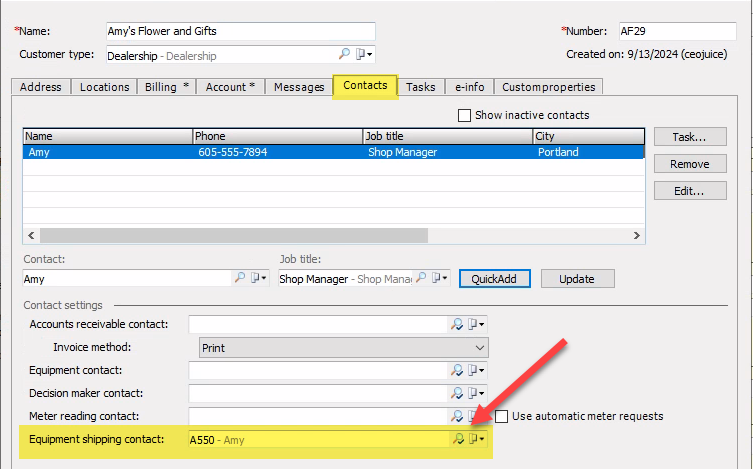
Task: Expand Equipment contact record dropdown
Action: pyautogui.click(x=476, y=370)
